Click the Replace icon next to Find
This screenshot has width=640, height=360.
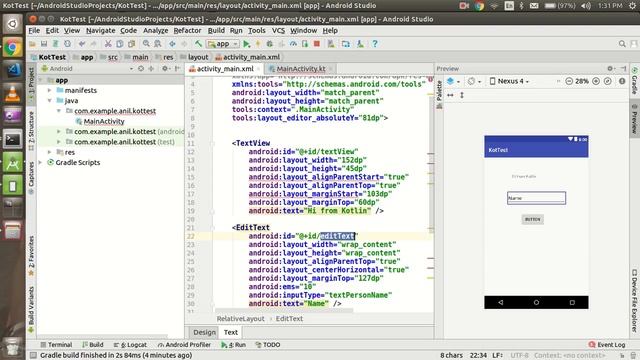click(158, 44)
